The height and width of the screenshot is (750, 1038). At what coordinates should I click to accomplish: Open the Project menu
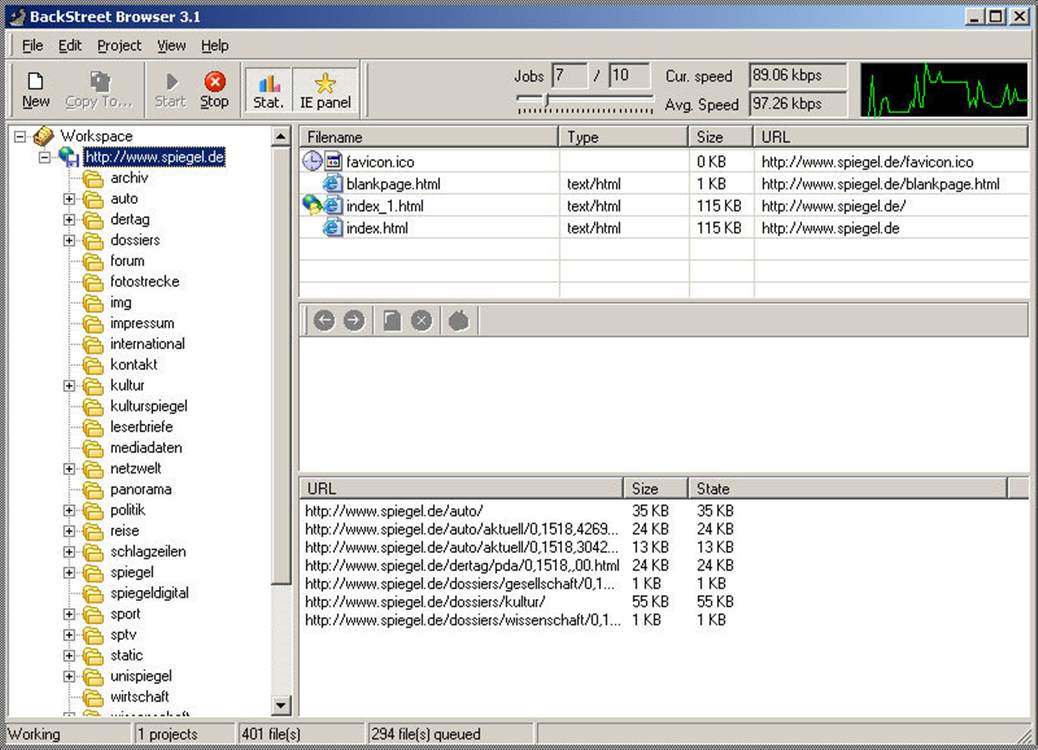point(119,46)
